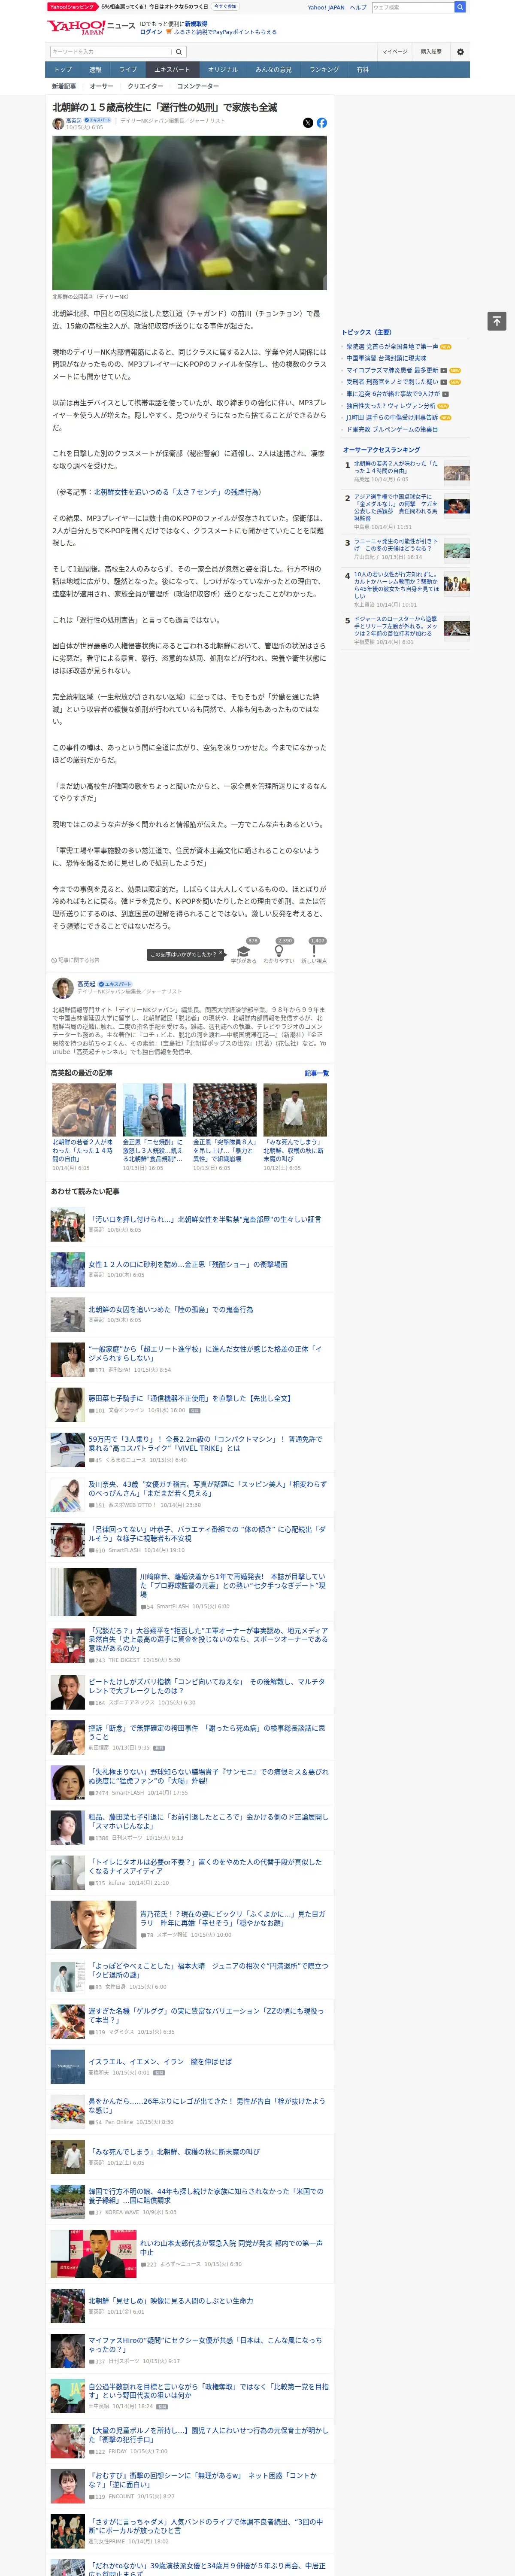Open topic 衆院選 党首らが全国各地で第一声

(392, 346)
